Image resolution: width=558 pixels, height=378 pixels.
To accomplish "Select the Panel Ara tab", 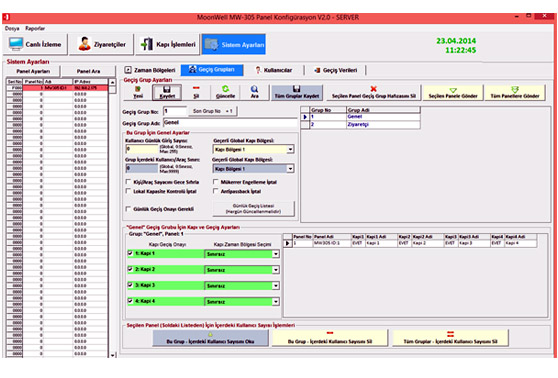I will click(x=88, y=71).
